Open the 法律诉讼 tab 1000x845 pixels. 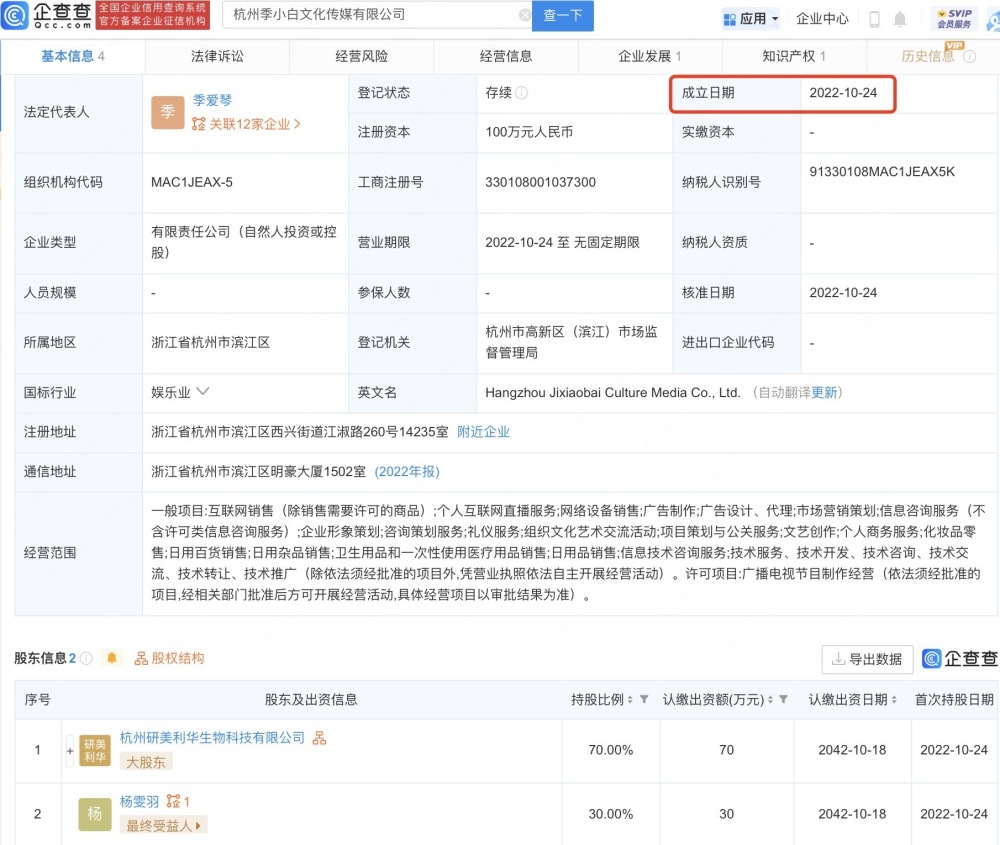pyautogui.click(x=217, y=57)
